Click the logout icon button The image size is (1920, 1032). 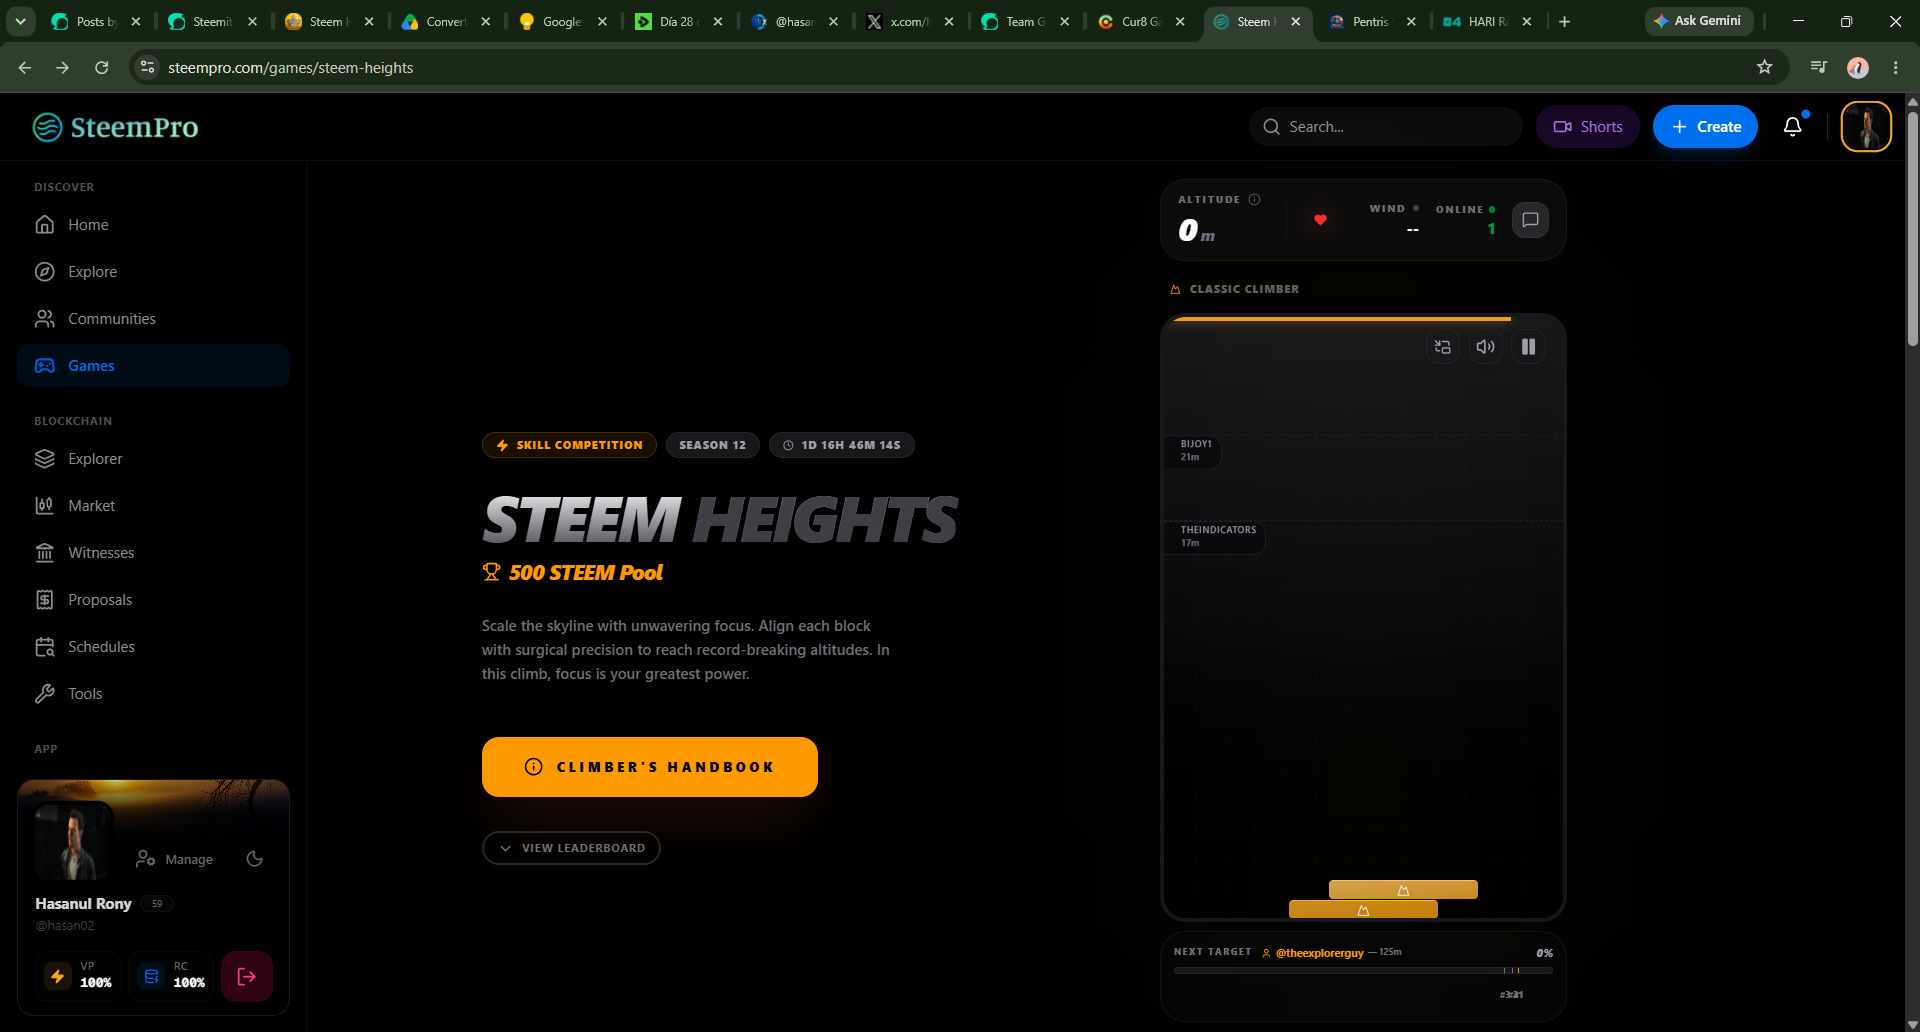(x=247, y=977)
